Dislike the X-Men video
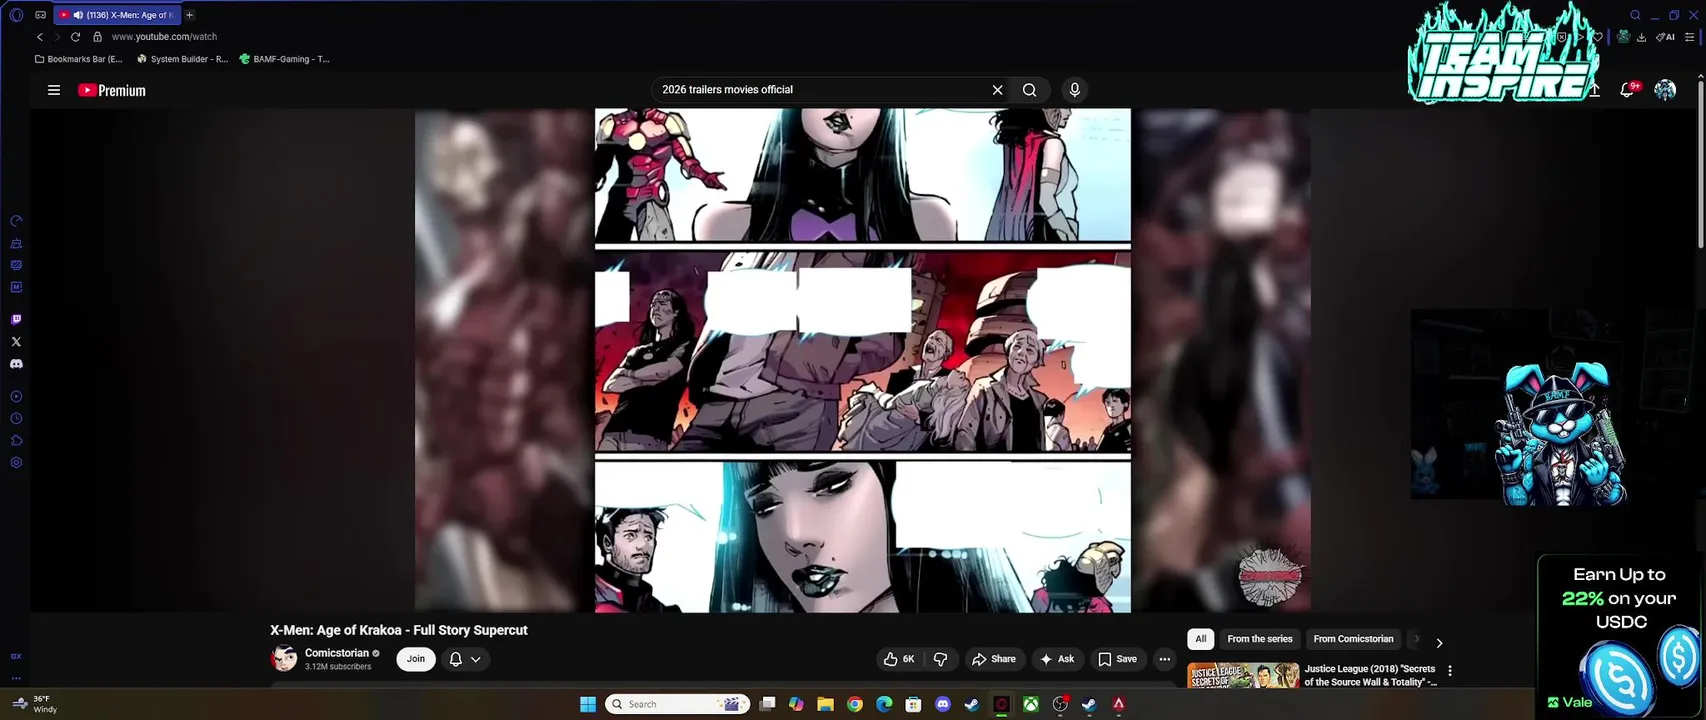Viewport: 1706px width, 720px height. 940,659
